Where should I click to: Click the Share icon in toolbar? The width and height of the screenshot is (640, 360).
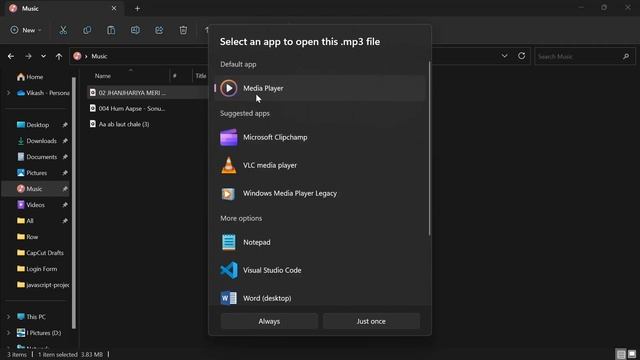click(159, 30)
